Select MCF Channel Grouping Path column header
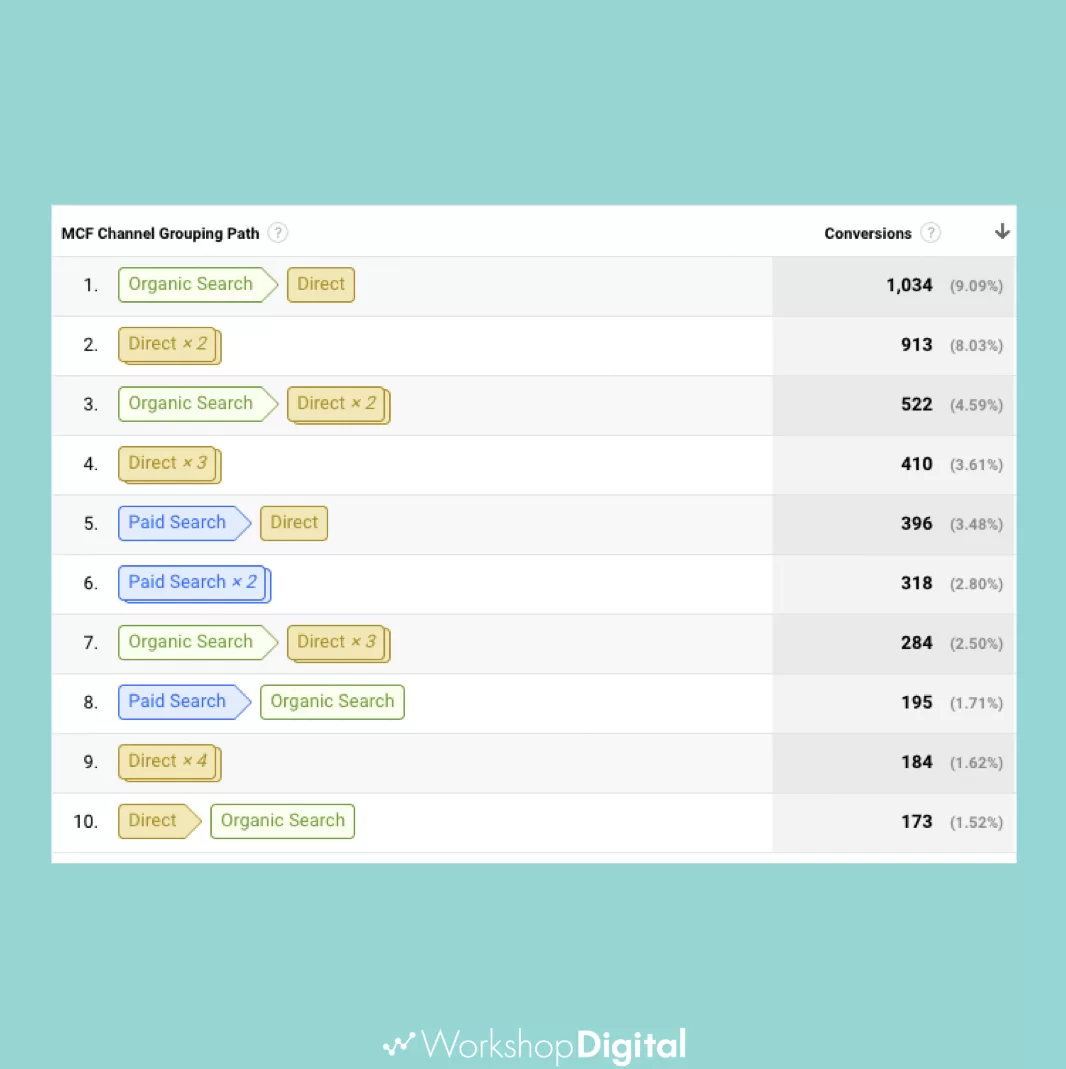The width and height of the screenshot is (1066, 1069). (x=160, y=234)
